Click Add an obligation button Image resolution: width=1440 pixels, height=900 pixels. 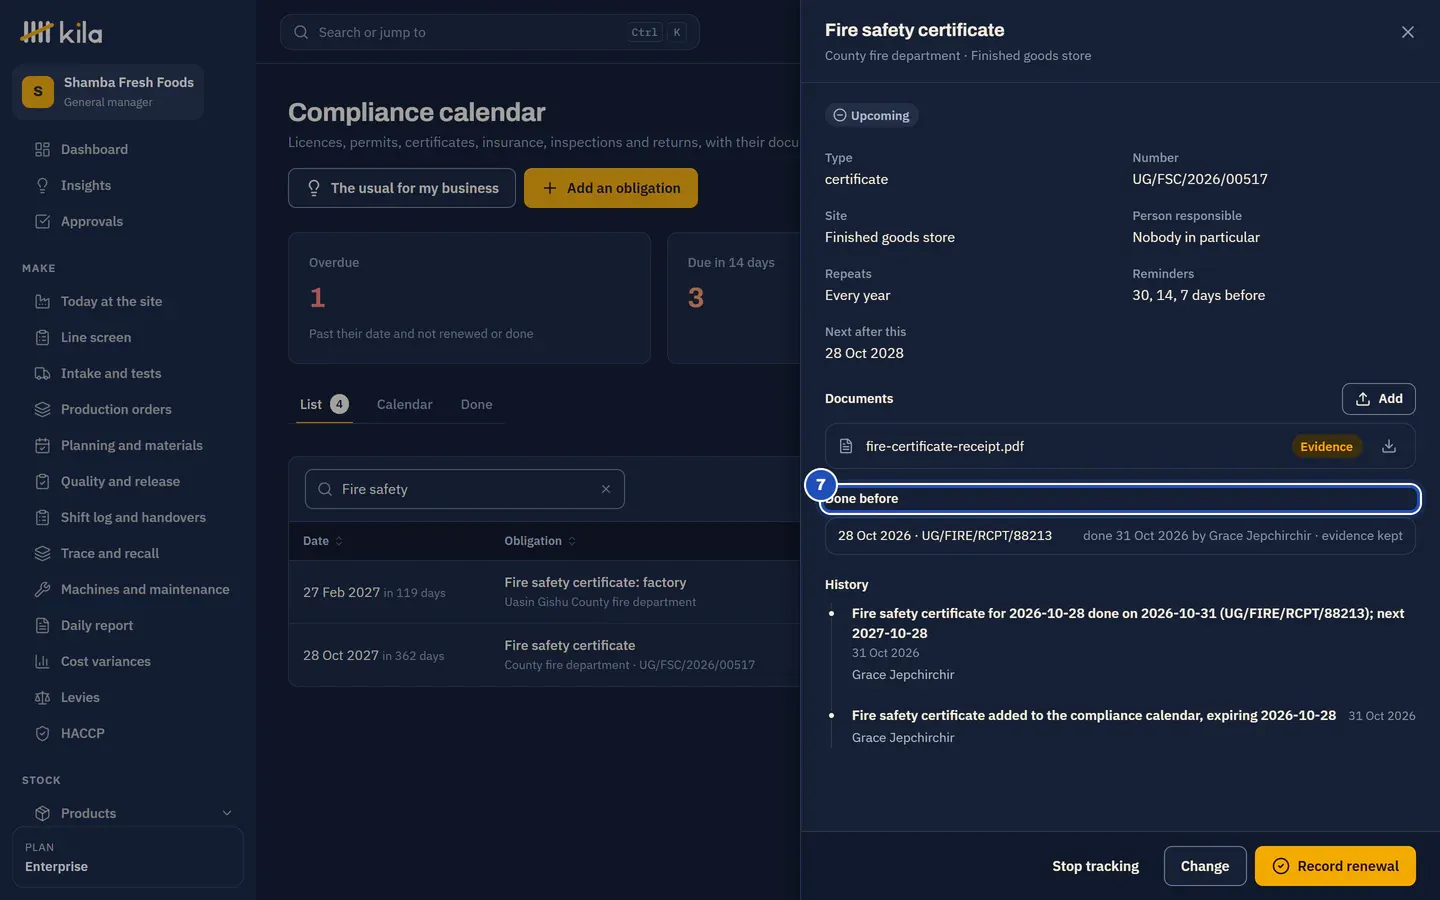(x=611, y=188)
